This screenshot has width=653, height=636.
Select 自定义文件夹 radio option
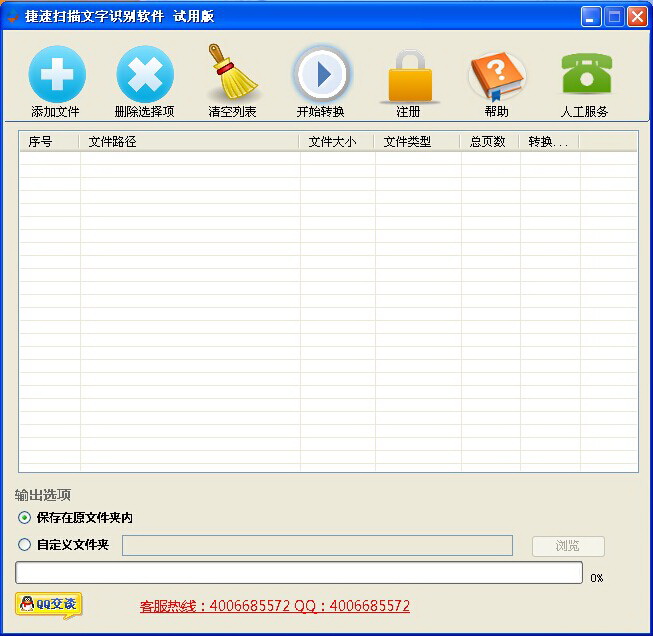pyautogui.click(x=25, y=544)
